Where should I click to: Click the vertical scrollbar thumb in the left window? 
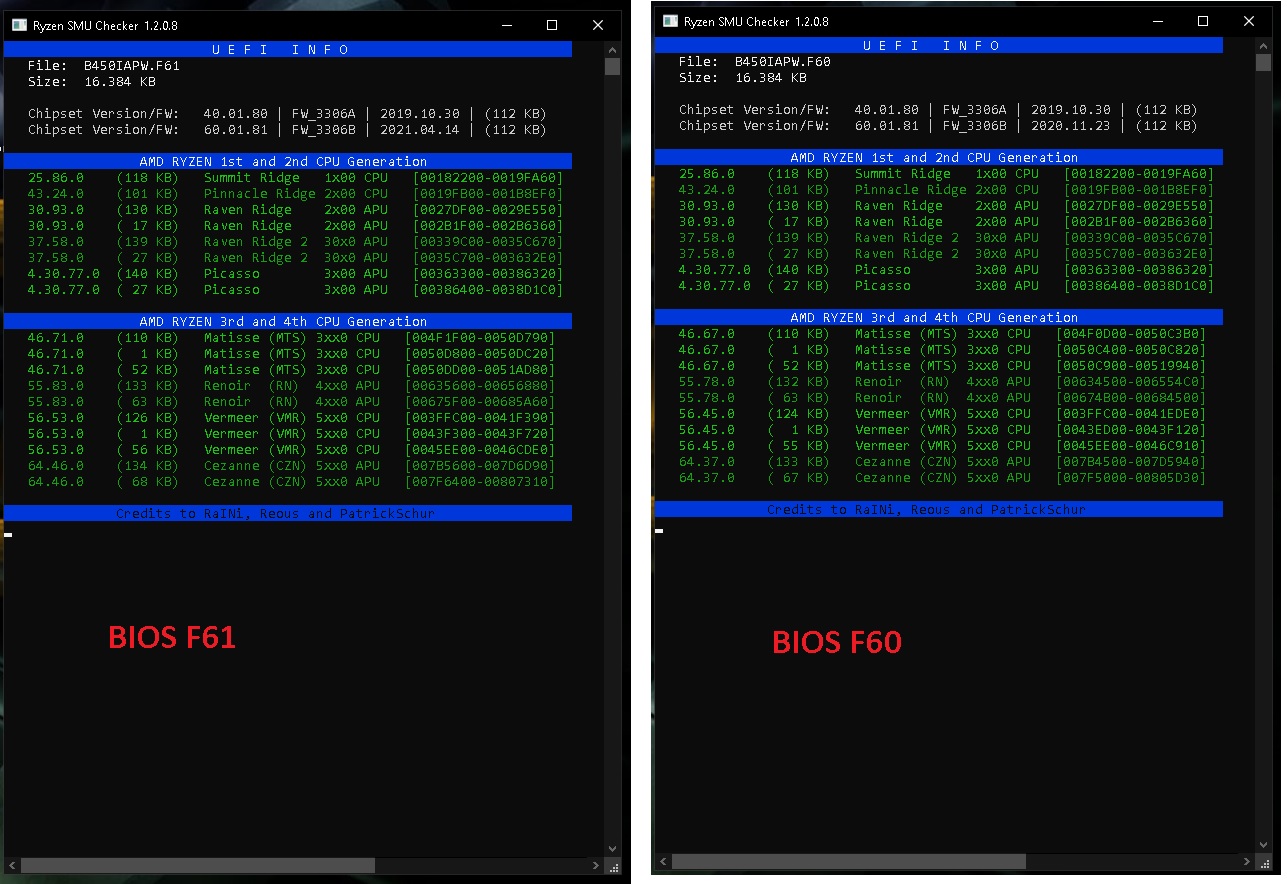(612, 67)
